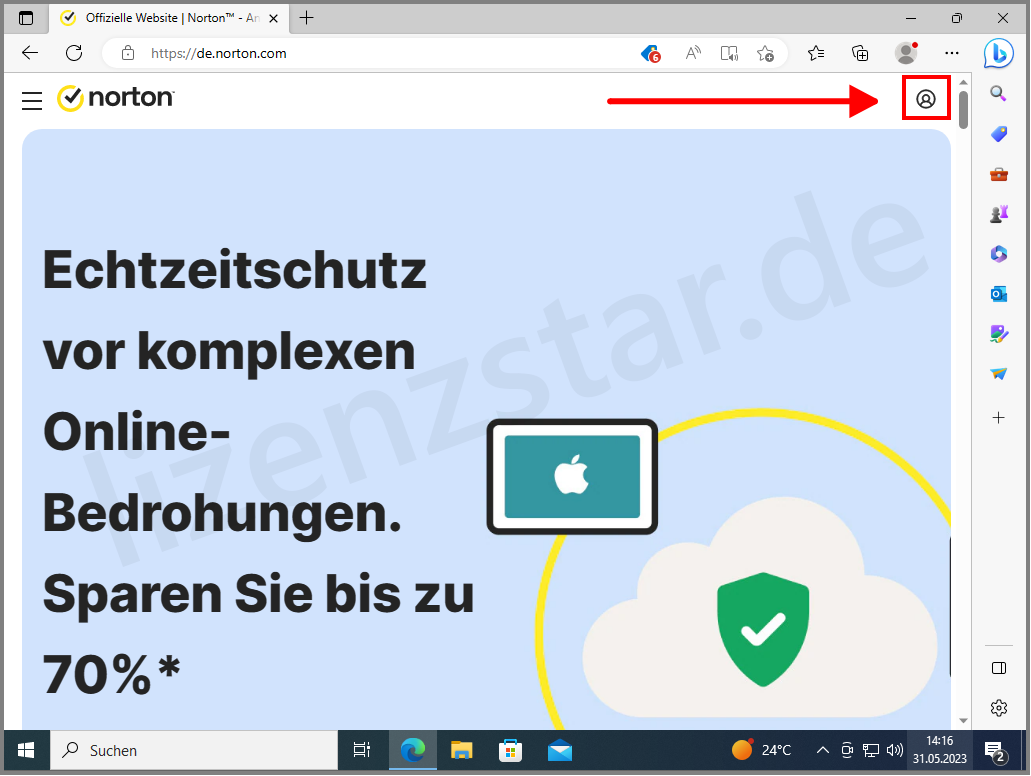Open the Edge settings and more menu
The image size is (1031, 776).
[x=952, y=53]
